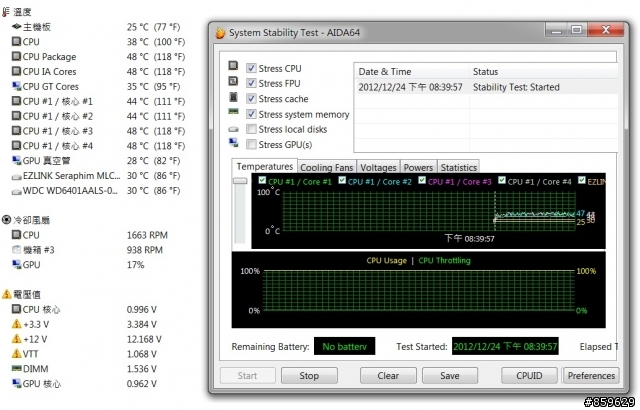This screenshot has height=410, width=640.
Task: Click the 0.996 V CPU core voltage value
Action: coord(142,309)
